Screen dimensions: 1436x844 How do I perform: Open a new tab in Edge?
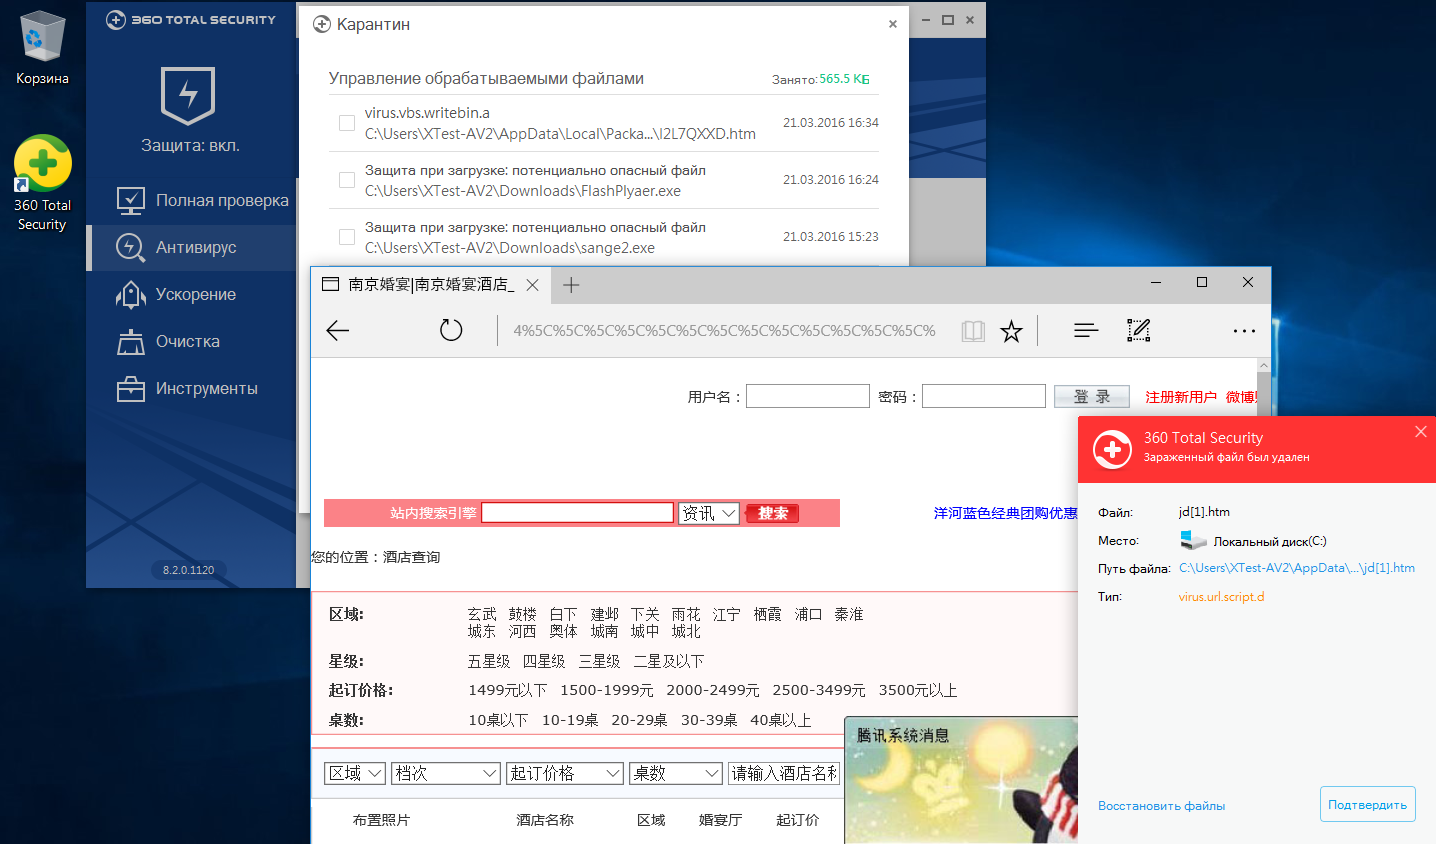tap(571, 285)
